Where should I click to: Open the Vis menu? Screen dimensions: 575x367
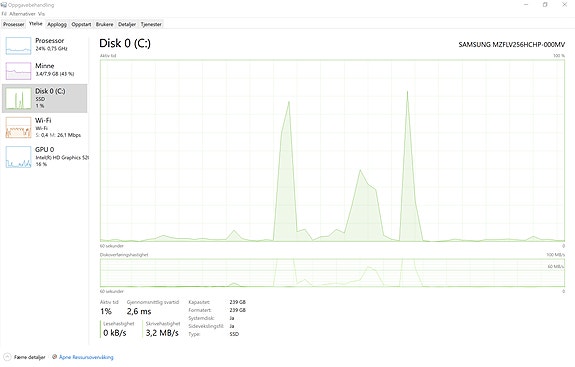pos(41,14)
